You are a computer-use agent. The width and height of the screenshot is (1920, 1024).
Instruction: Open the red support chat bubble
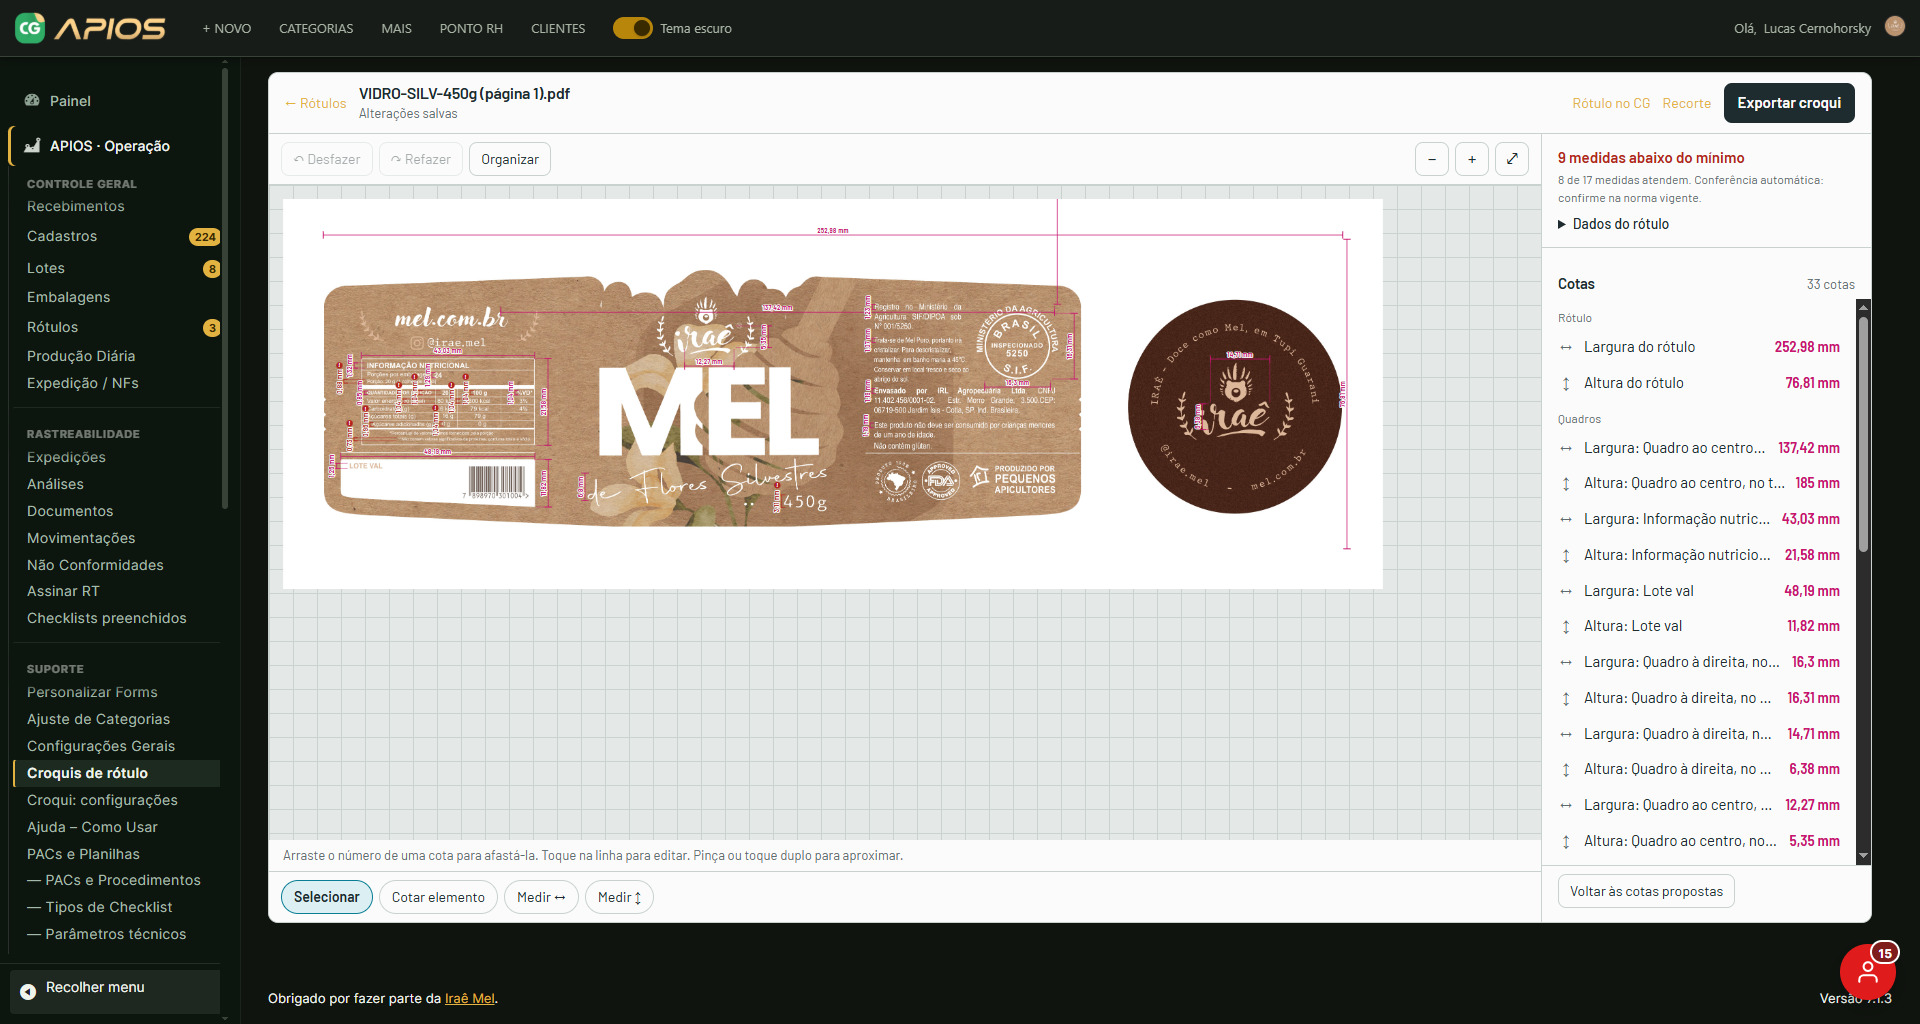pos(1867,971)
